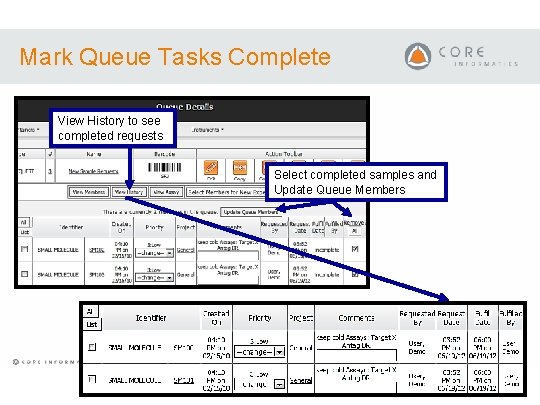Click the barcode image in the Barcode column
The height and width of the screenshot is (405, 540).
point(165,167)
